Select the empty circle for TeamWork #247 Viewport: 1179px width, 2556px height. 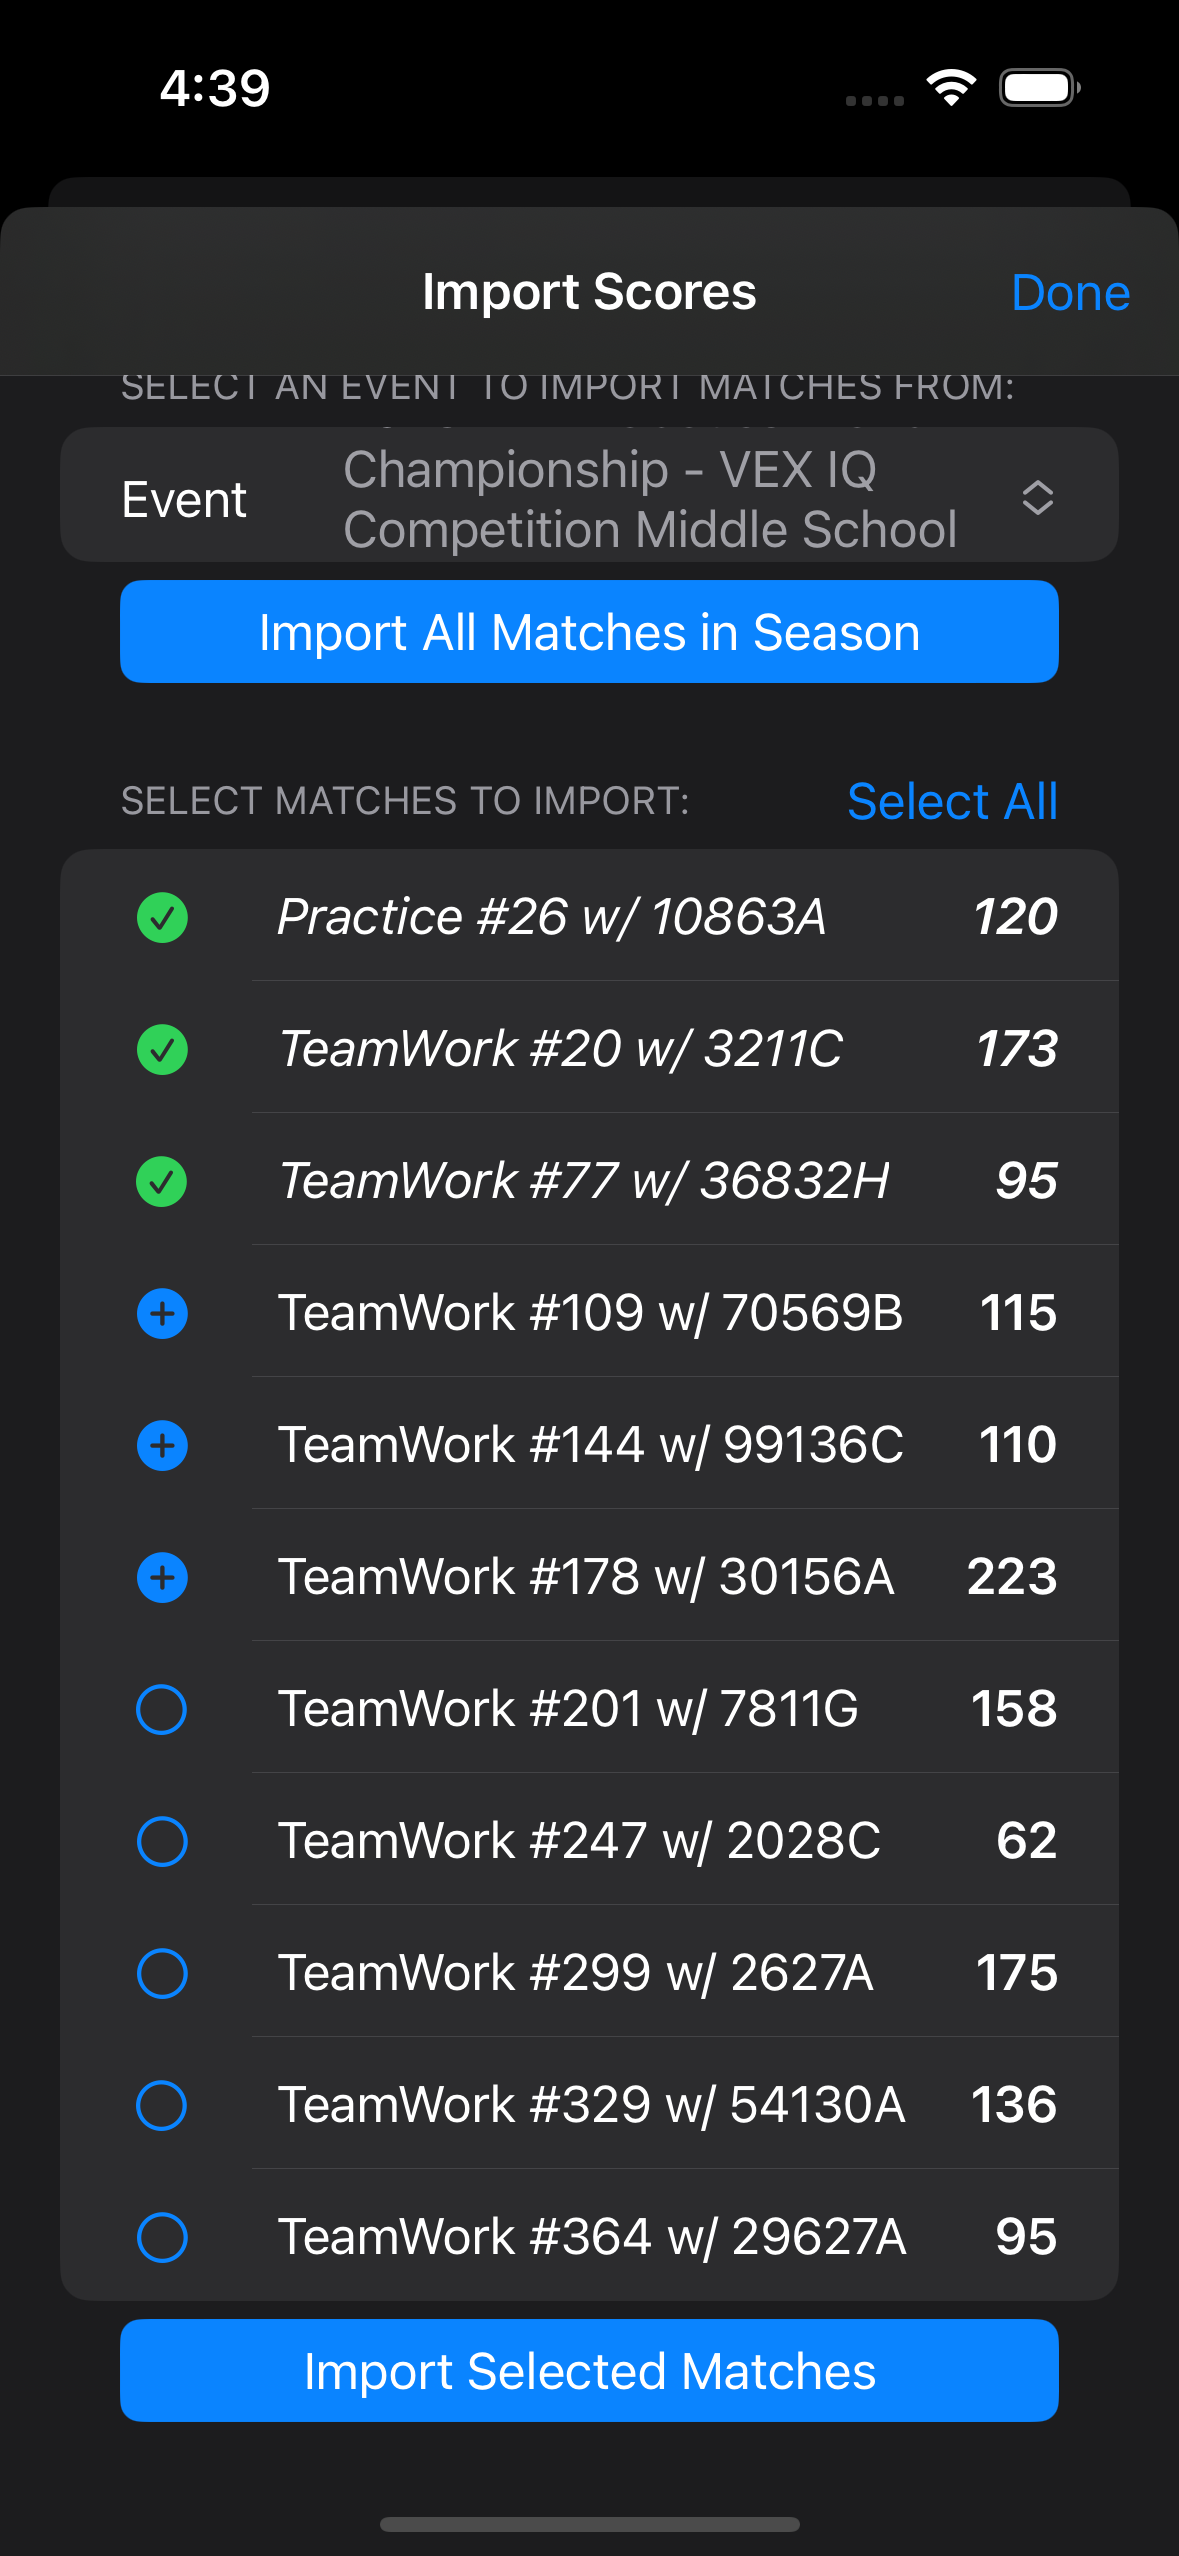pyautogui.click(x=162, y=1841)
